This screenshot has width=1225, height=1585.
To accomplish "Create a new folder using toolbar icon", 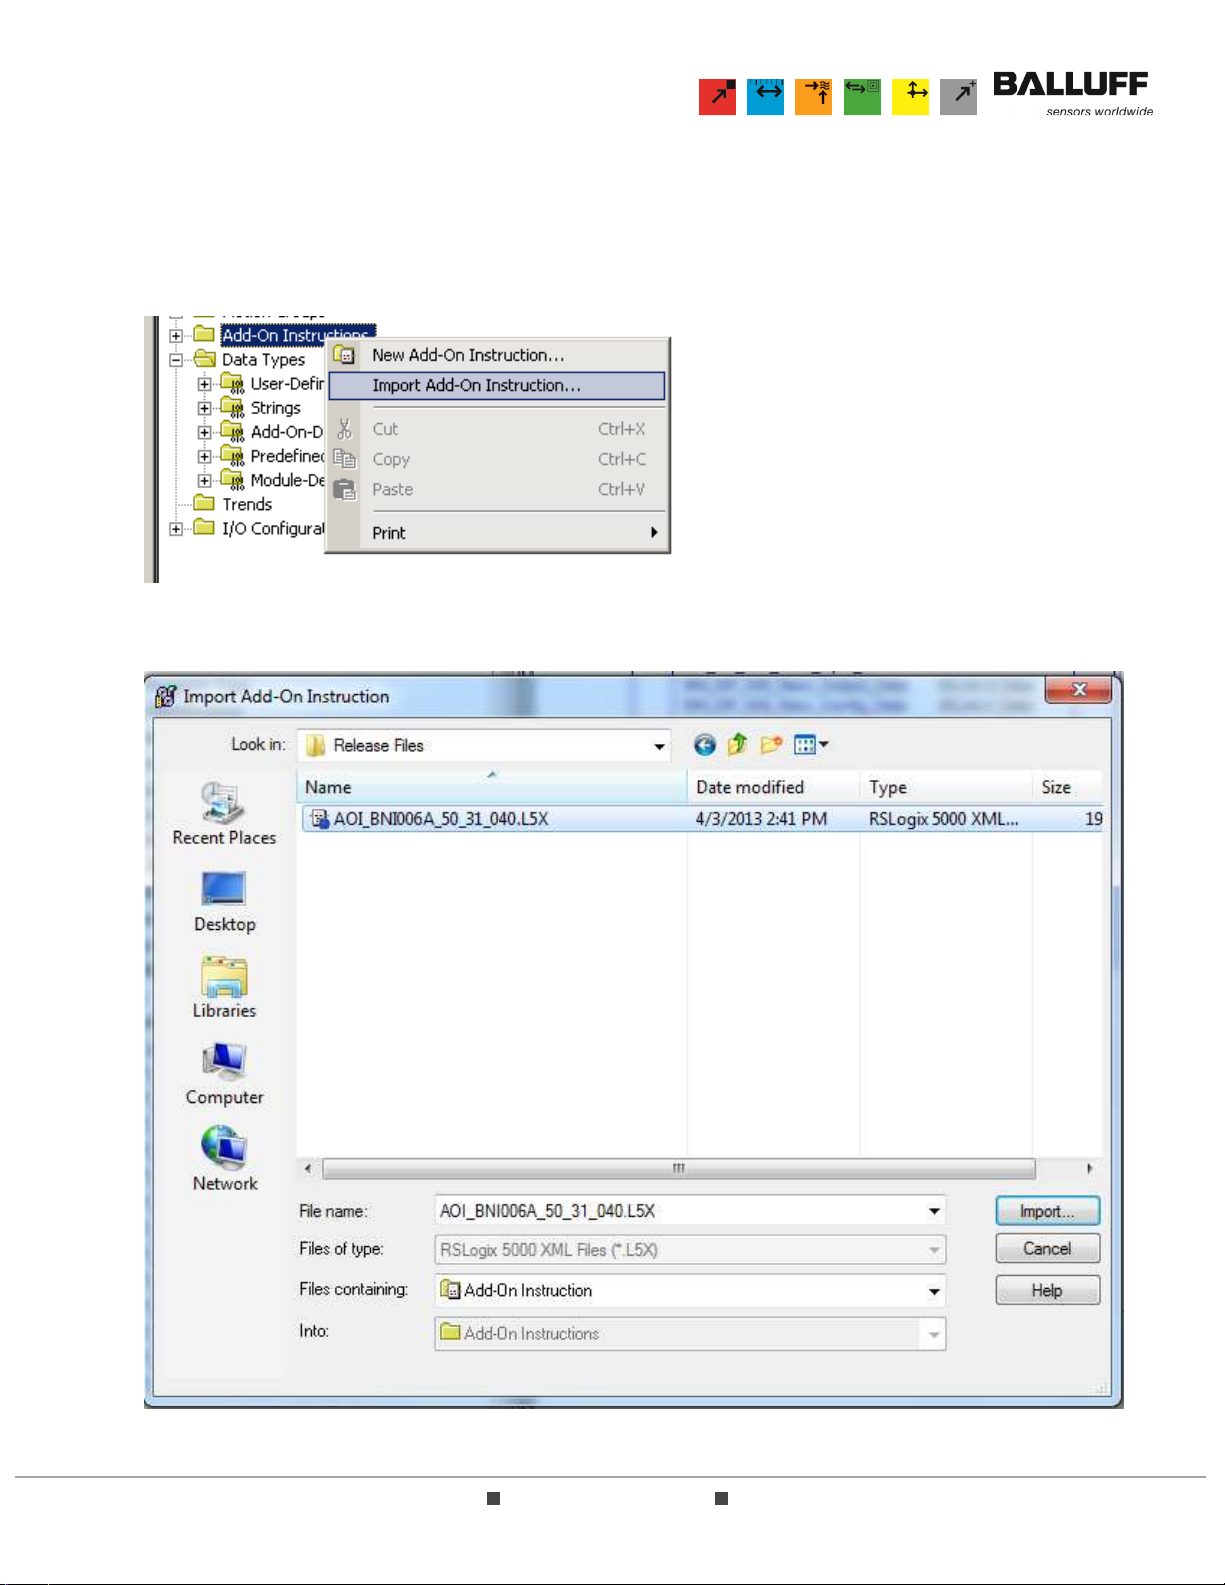I will 771,745.
